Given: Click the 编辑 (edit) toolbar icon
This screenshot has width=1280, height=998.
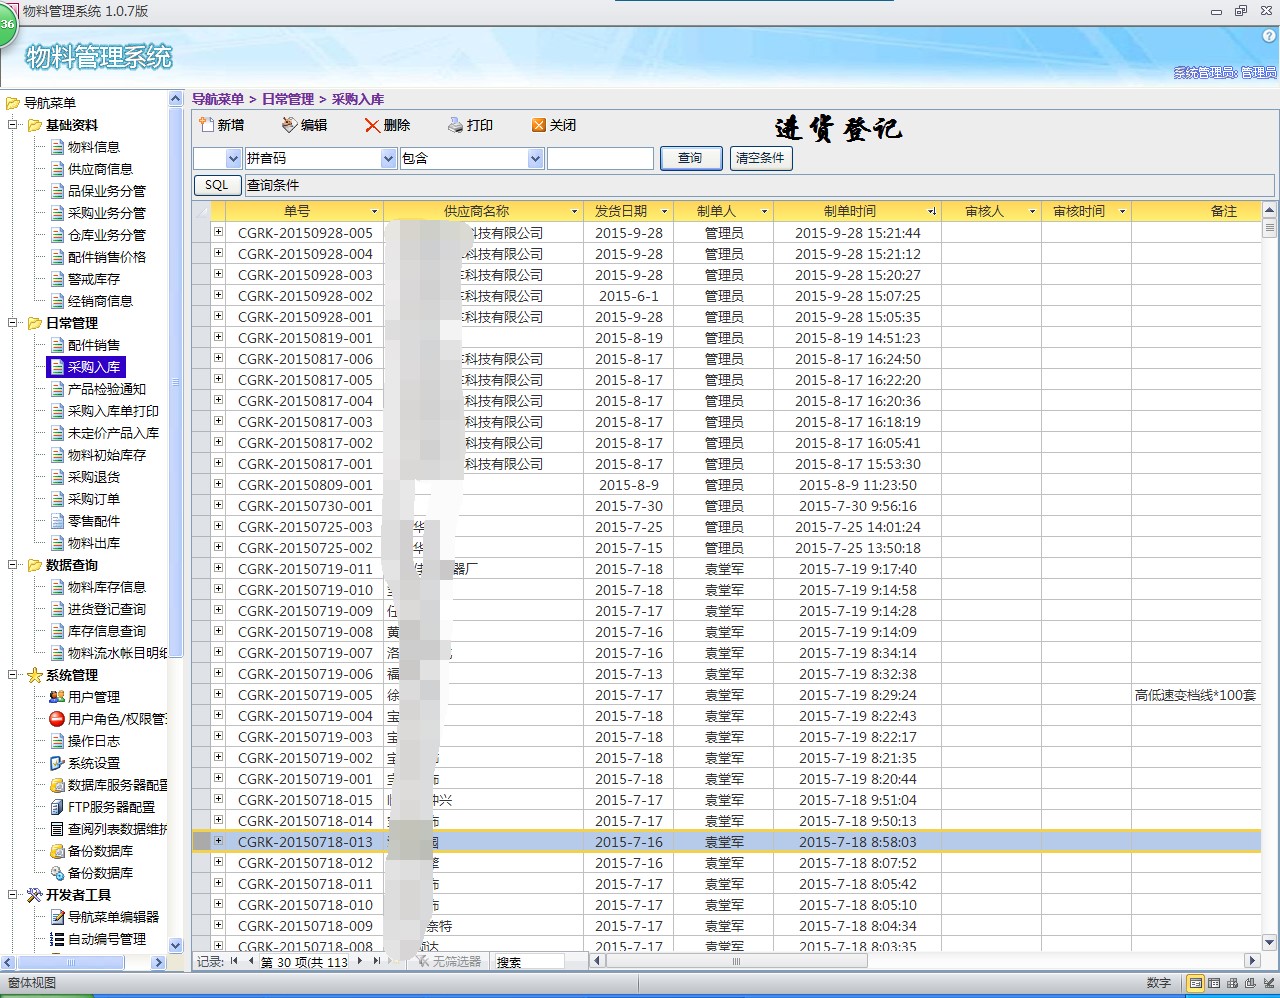Looking at the screenshot, I should (290, 125).
